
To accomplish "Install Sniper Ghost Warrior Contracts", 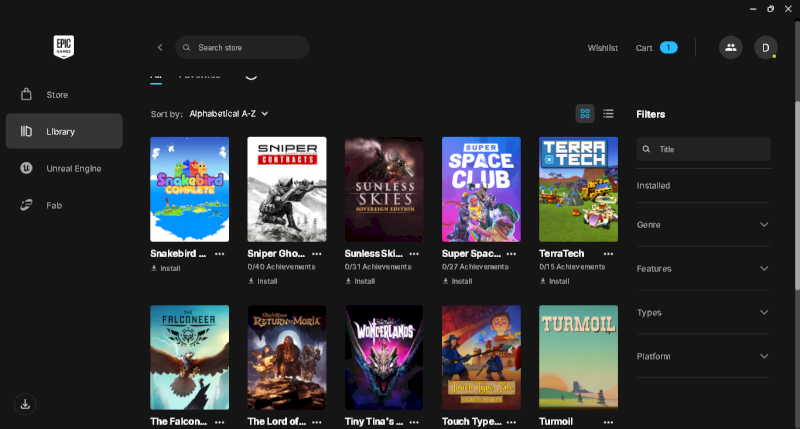I will click(x=263, y=281).
